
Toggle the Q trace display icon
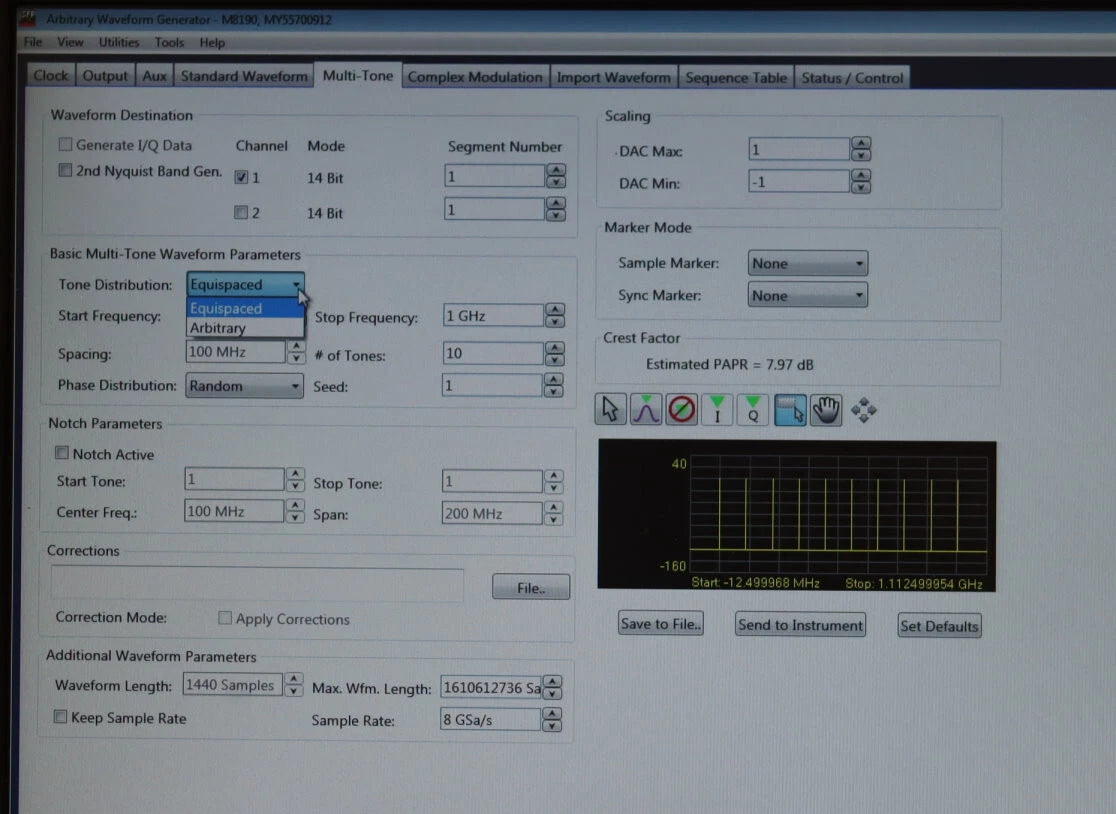[753, 409]
